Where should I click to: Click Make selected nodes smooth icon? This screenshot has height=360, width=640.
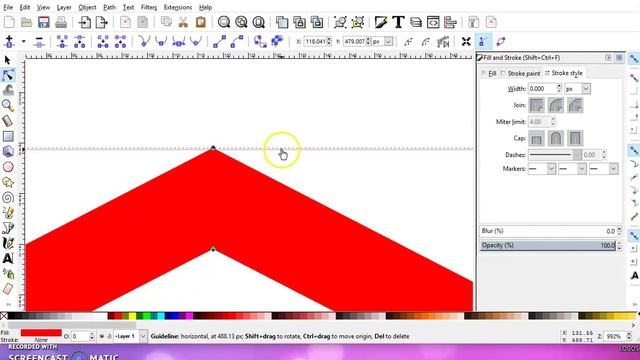click(161, 41)
